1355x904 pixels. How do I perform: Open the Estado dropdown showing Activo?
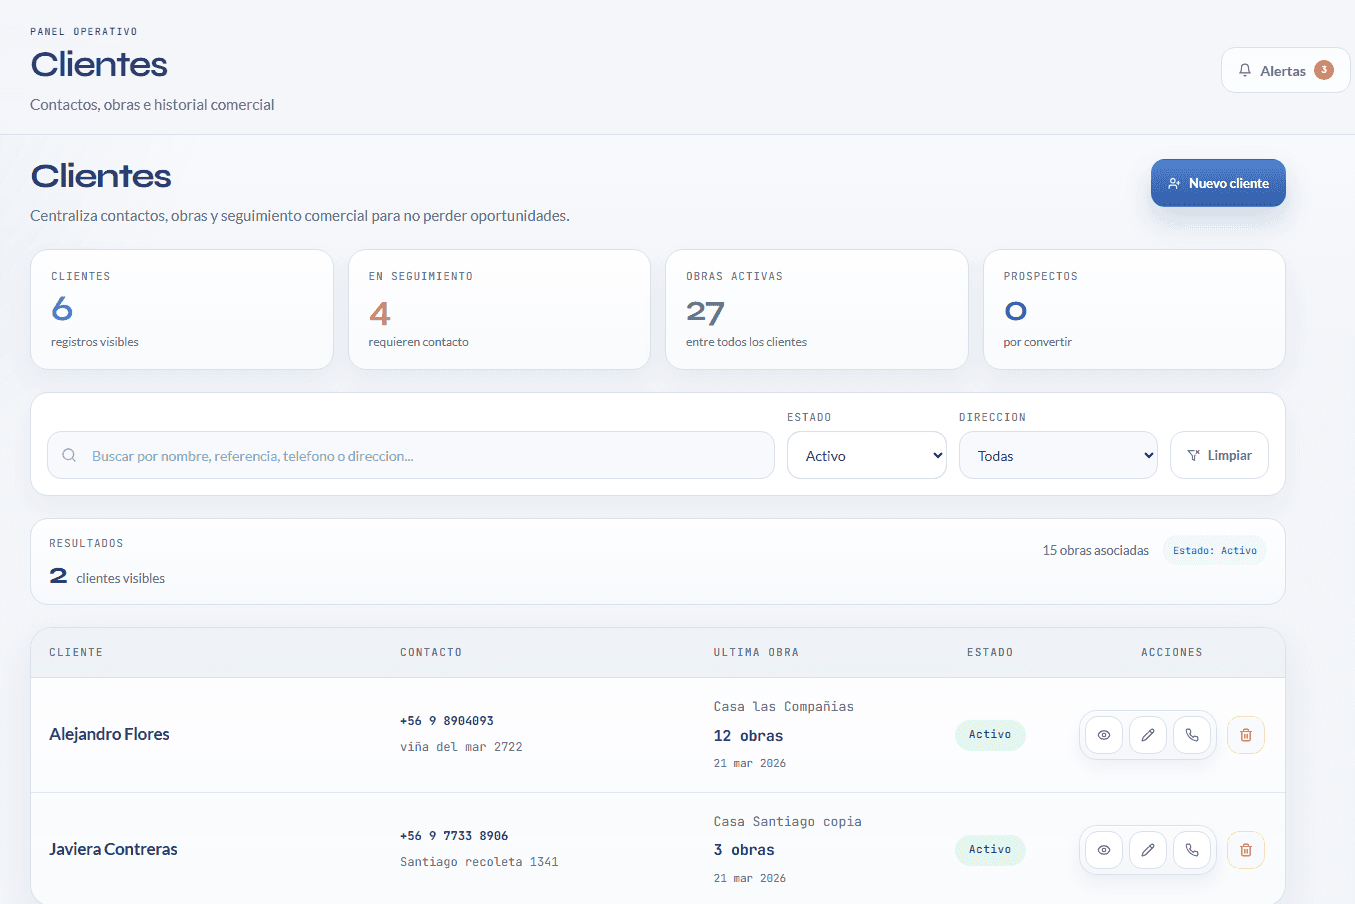tap(866, 456)
